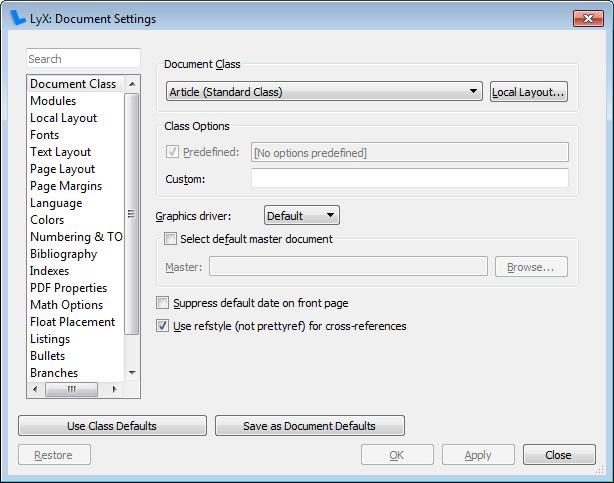Image resolution: width=614 pixels, height=483 pixels.
Task: Select Text Layout in the sidebar
Action: (x=76, y=152)
